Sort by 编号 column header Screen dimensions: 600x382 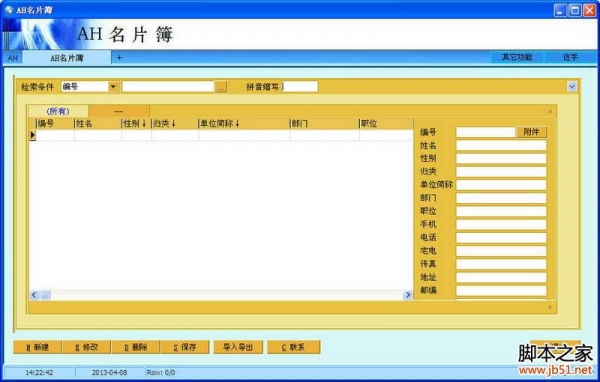click(x=55, y=124)
